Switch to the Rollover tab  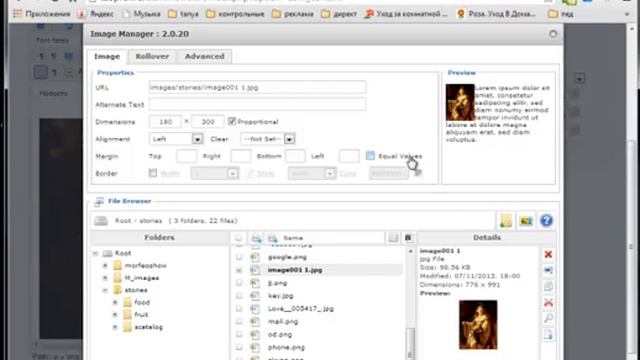(x=152, y=56)
